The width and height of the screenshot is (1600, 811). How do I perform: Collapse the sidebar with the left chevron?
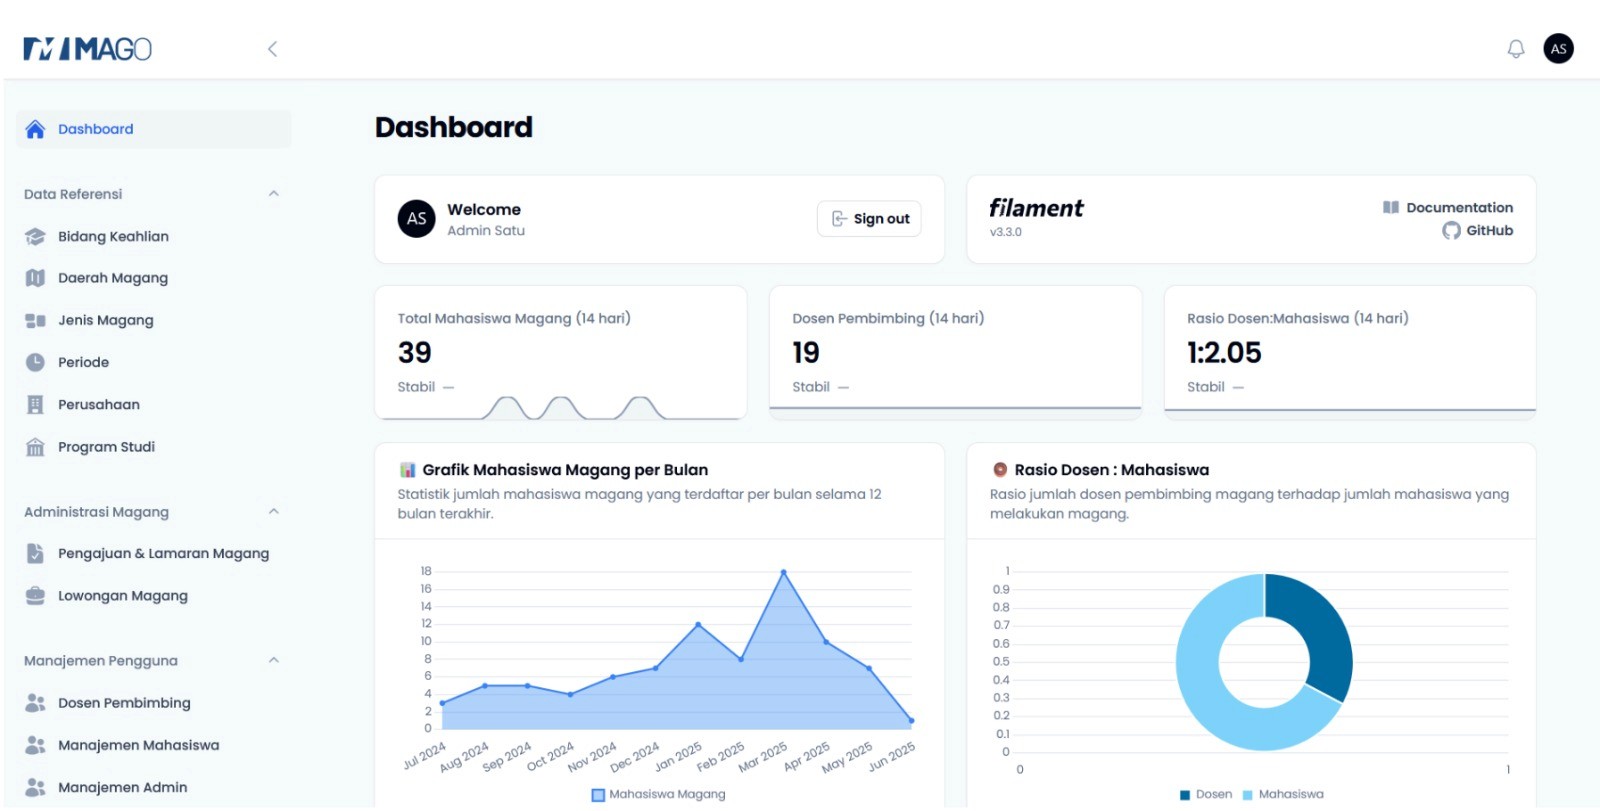coord(272,48)
